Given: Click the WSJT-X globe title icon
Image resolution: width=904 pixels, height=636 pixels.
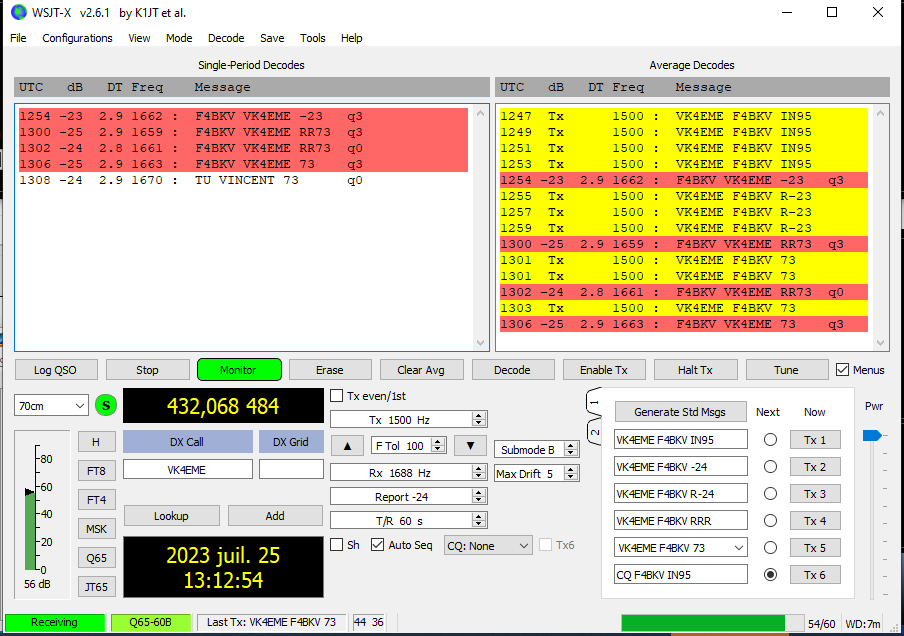Looking at the screenshot, I should (18, 12).
